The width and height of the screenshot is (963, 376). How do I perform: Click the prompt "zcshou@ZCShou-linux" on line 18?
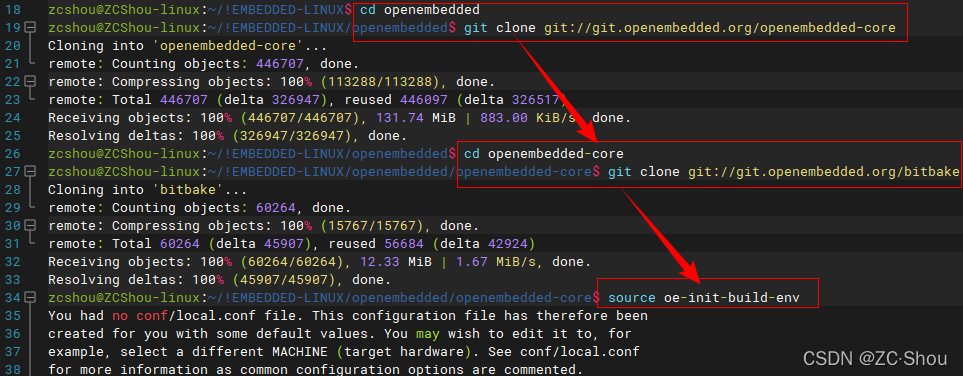pos(125,10)
